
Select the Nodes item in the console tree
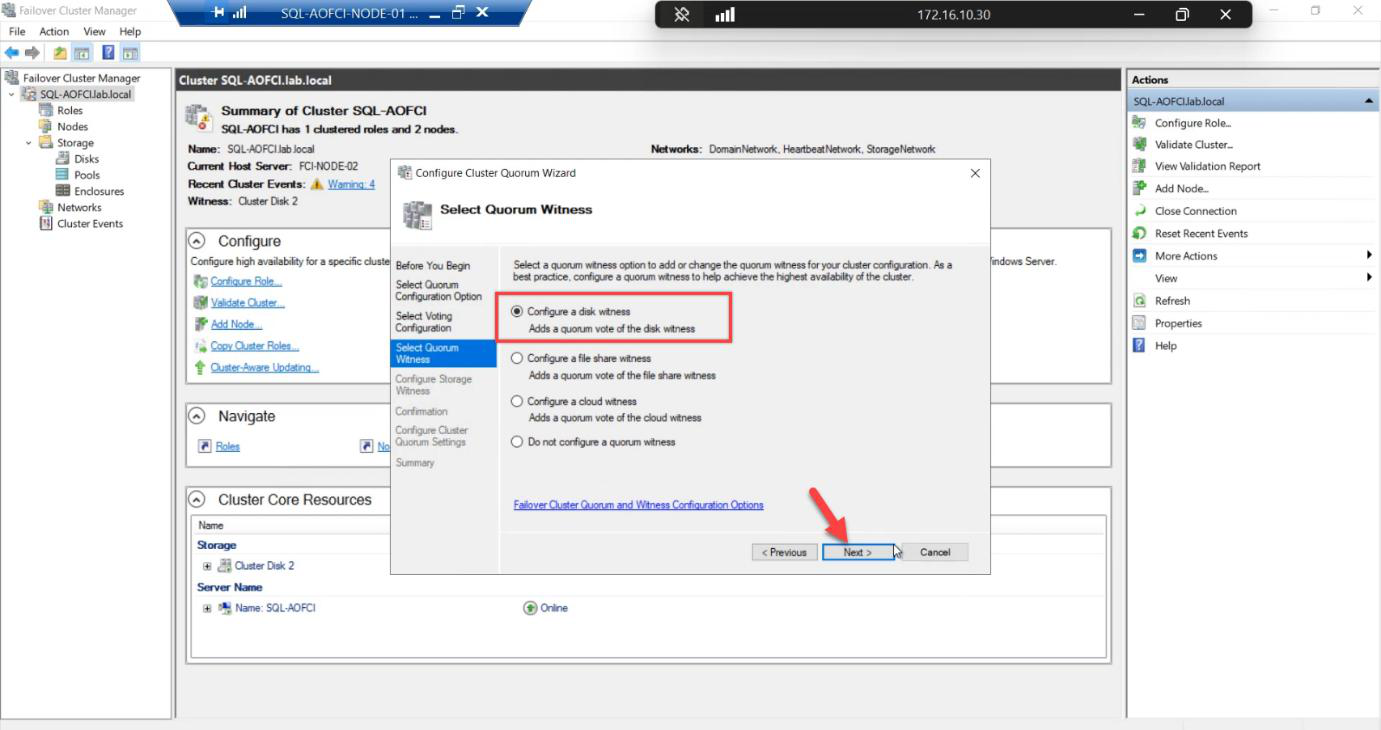72,127
